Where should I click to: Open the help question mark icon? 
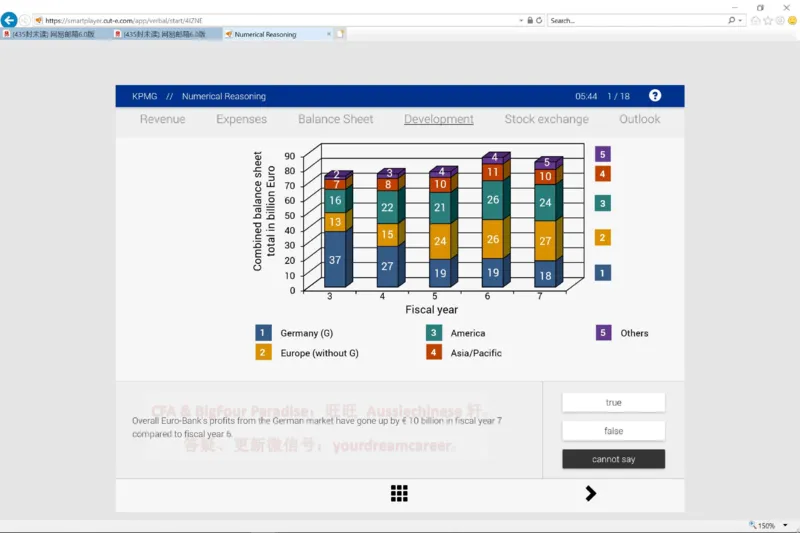point(655,96)
